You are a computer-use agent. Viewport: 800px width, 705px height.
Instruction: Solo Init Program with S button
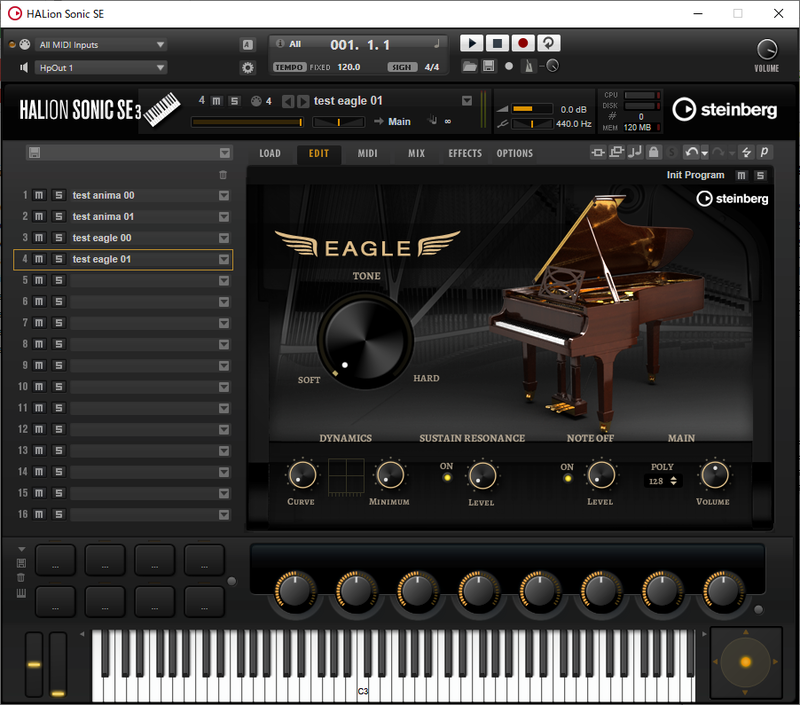pyautogui.click(x=760, y=175)
